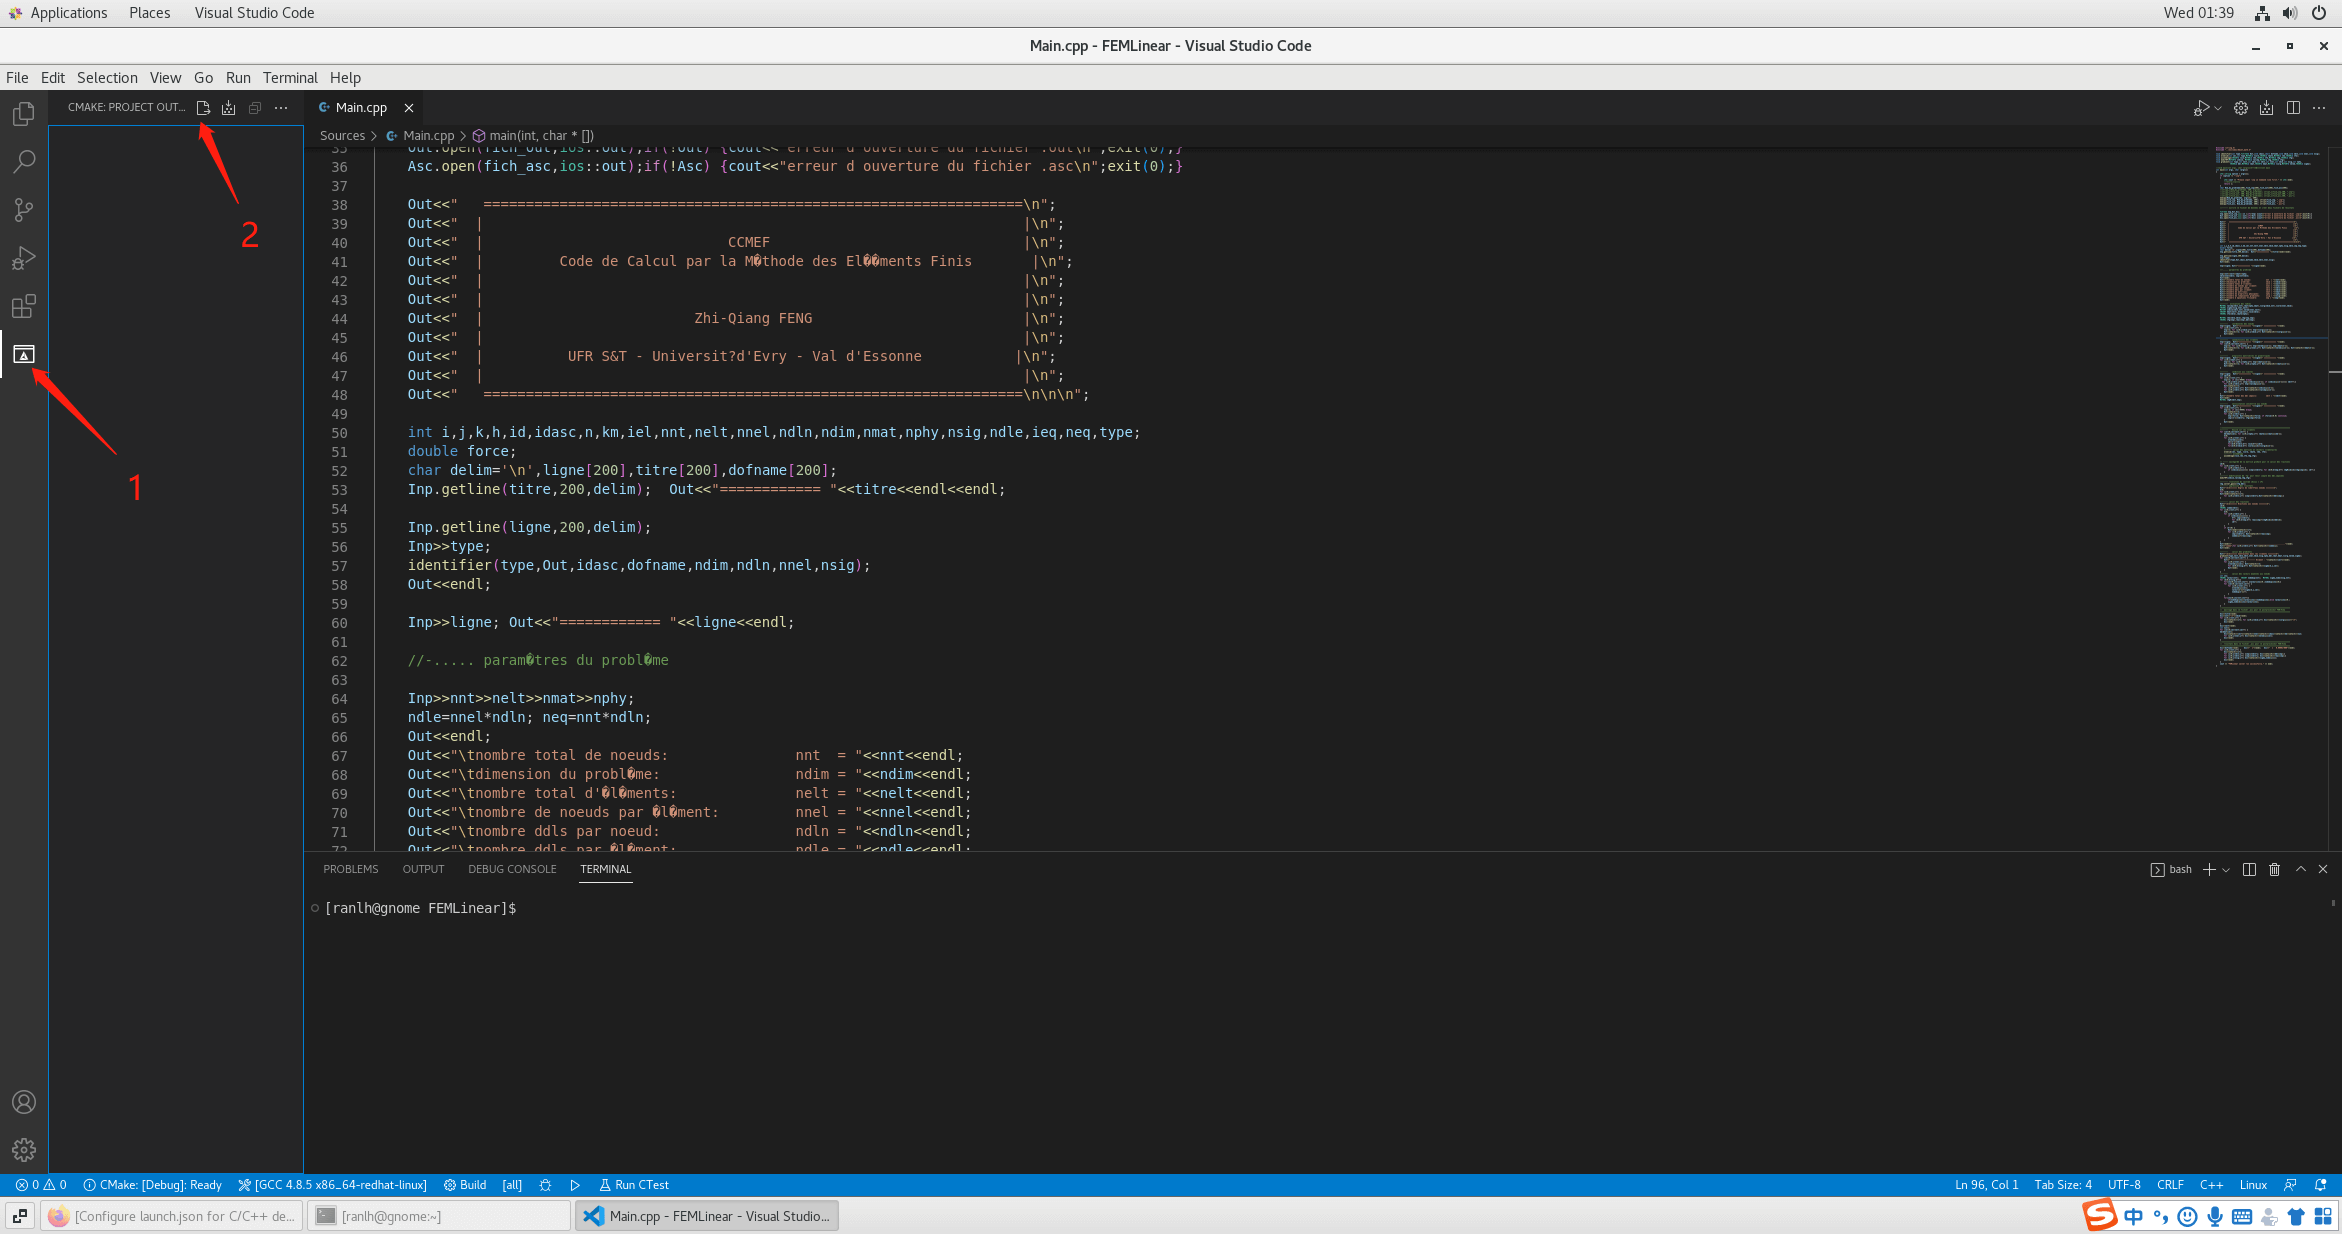Change the [all] build target
2342x1234 pixels.
(512, 1185)
